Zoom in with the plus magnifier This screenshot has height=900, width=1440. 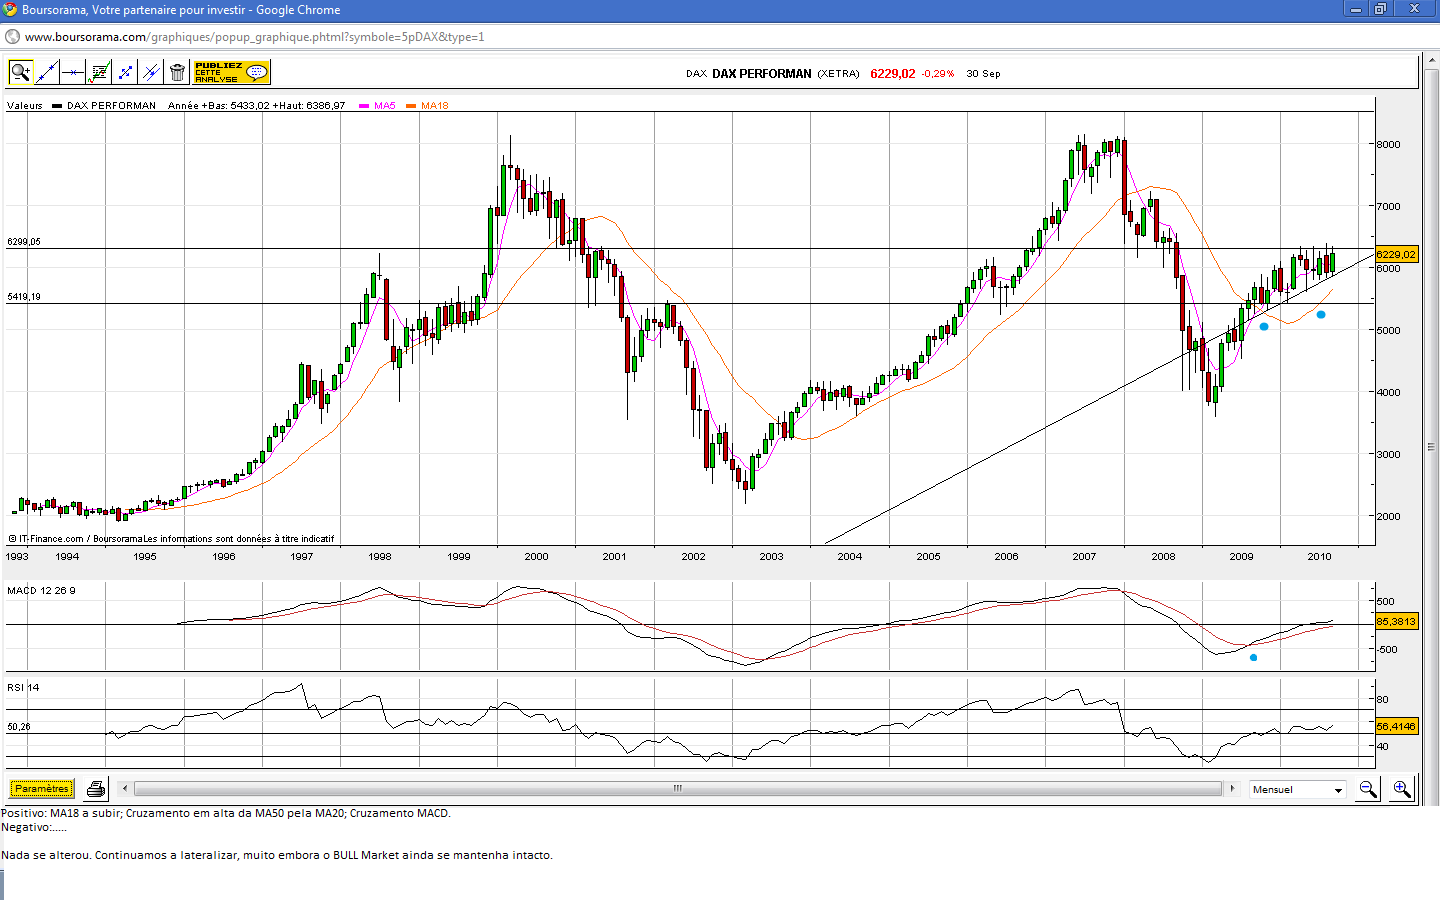point(1402,790)
